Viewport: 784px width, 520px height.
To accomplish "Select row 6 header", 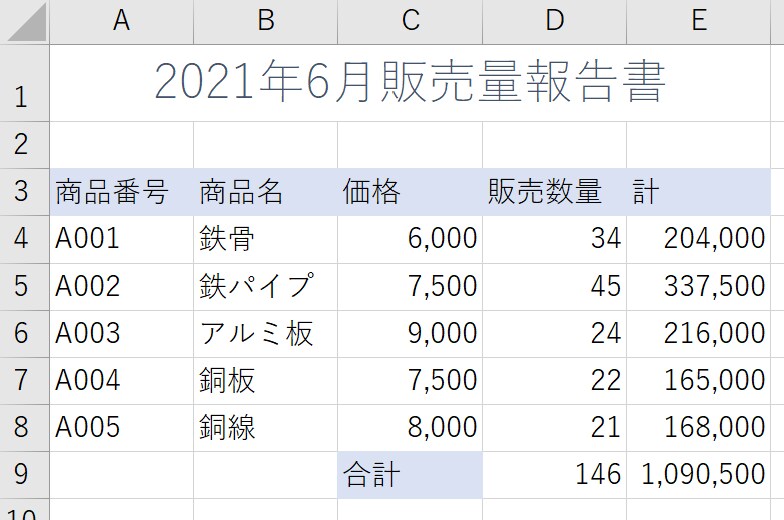I will [24, 334].
